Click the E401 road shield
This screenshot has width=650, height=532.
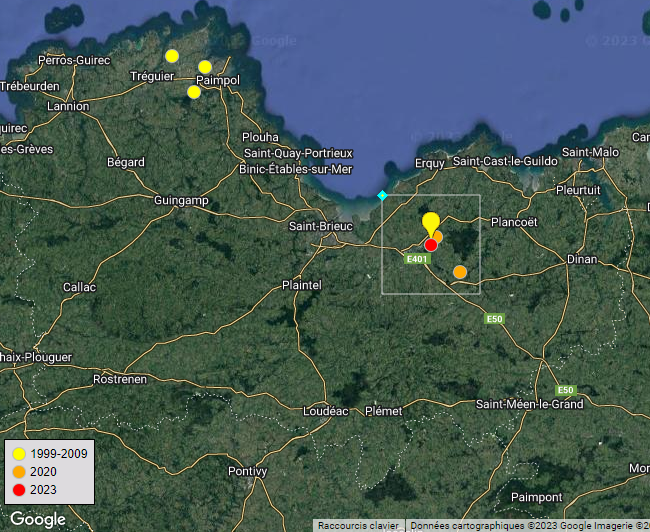418,259
